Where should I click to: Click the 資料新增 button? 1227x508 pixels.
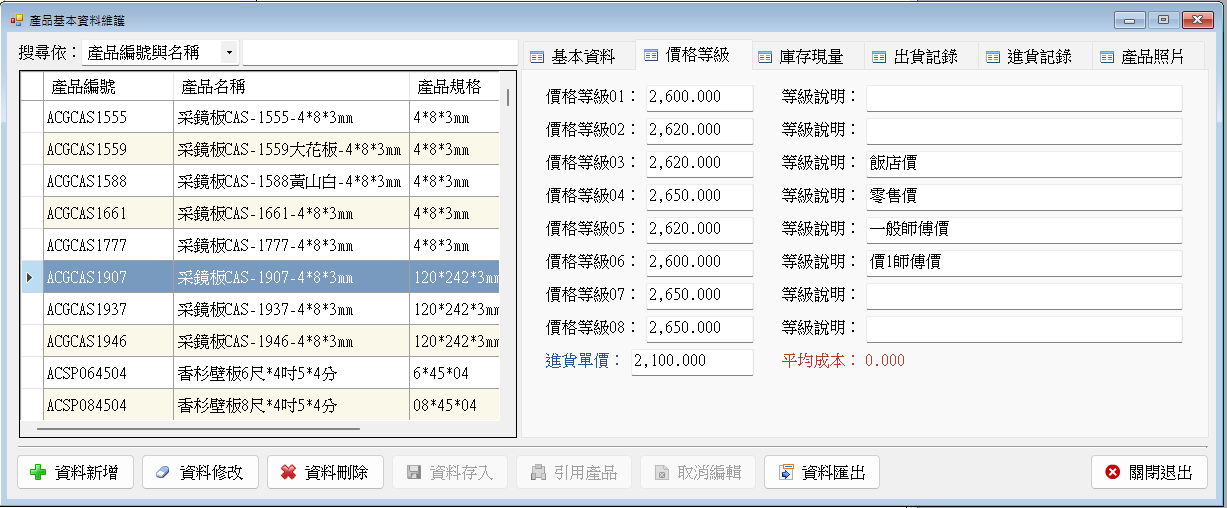pos(75,473)
